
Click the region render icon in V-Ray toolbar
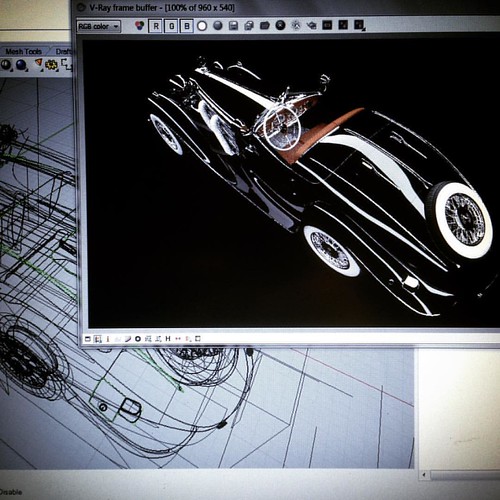(x=327, y=25)
